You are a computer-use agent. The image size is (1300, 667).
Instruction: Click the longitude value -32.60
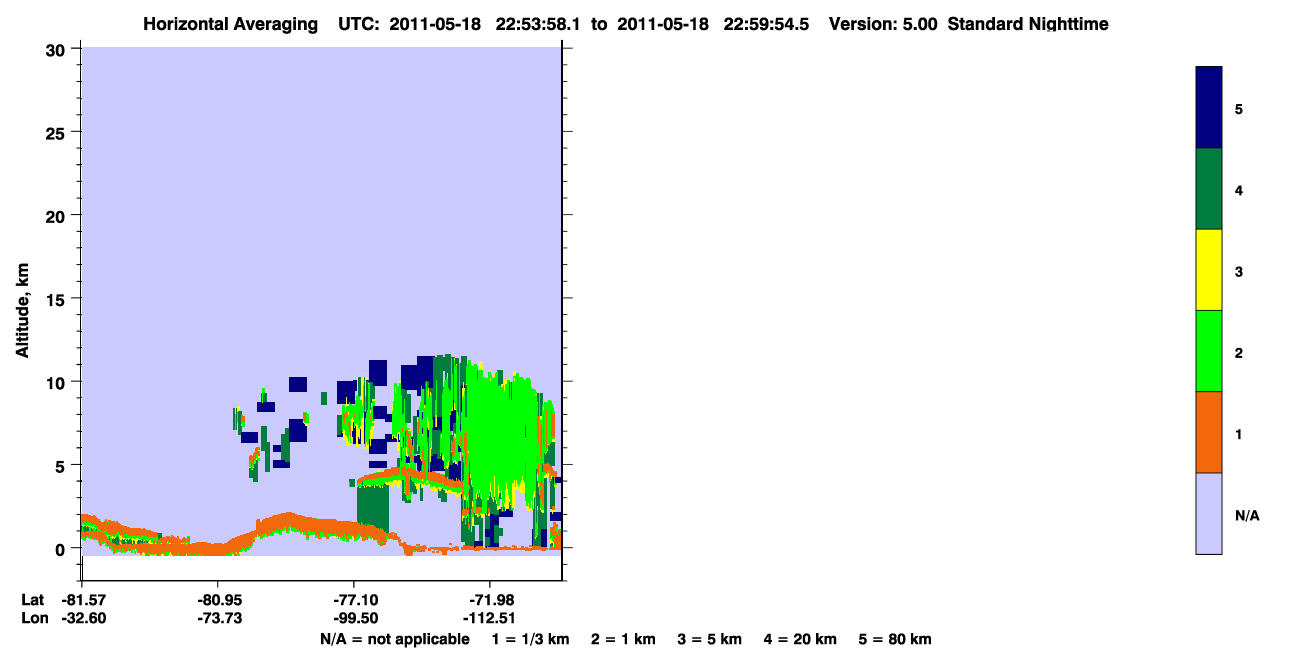pos(82,618)
